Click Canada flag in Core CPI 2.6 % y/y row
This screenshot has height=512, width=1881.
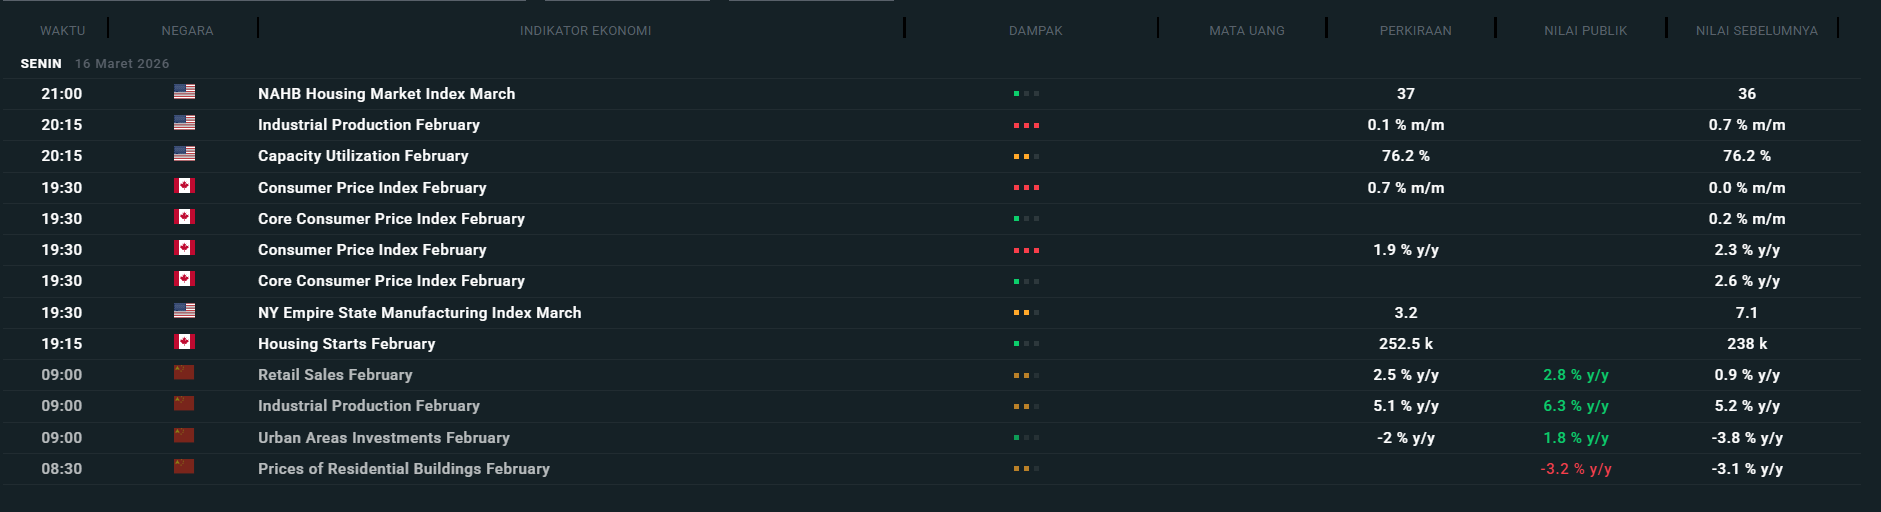tap(184, 279)
